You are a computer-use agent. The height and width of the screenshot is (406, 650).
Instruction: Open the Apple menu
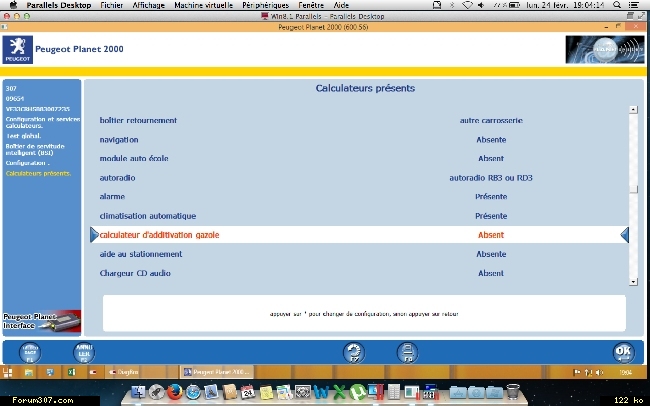pyautogui.click(x=13, y=5)
